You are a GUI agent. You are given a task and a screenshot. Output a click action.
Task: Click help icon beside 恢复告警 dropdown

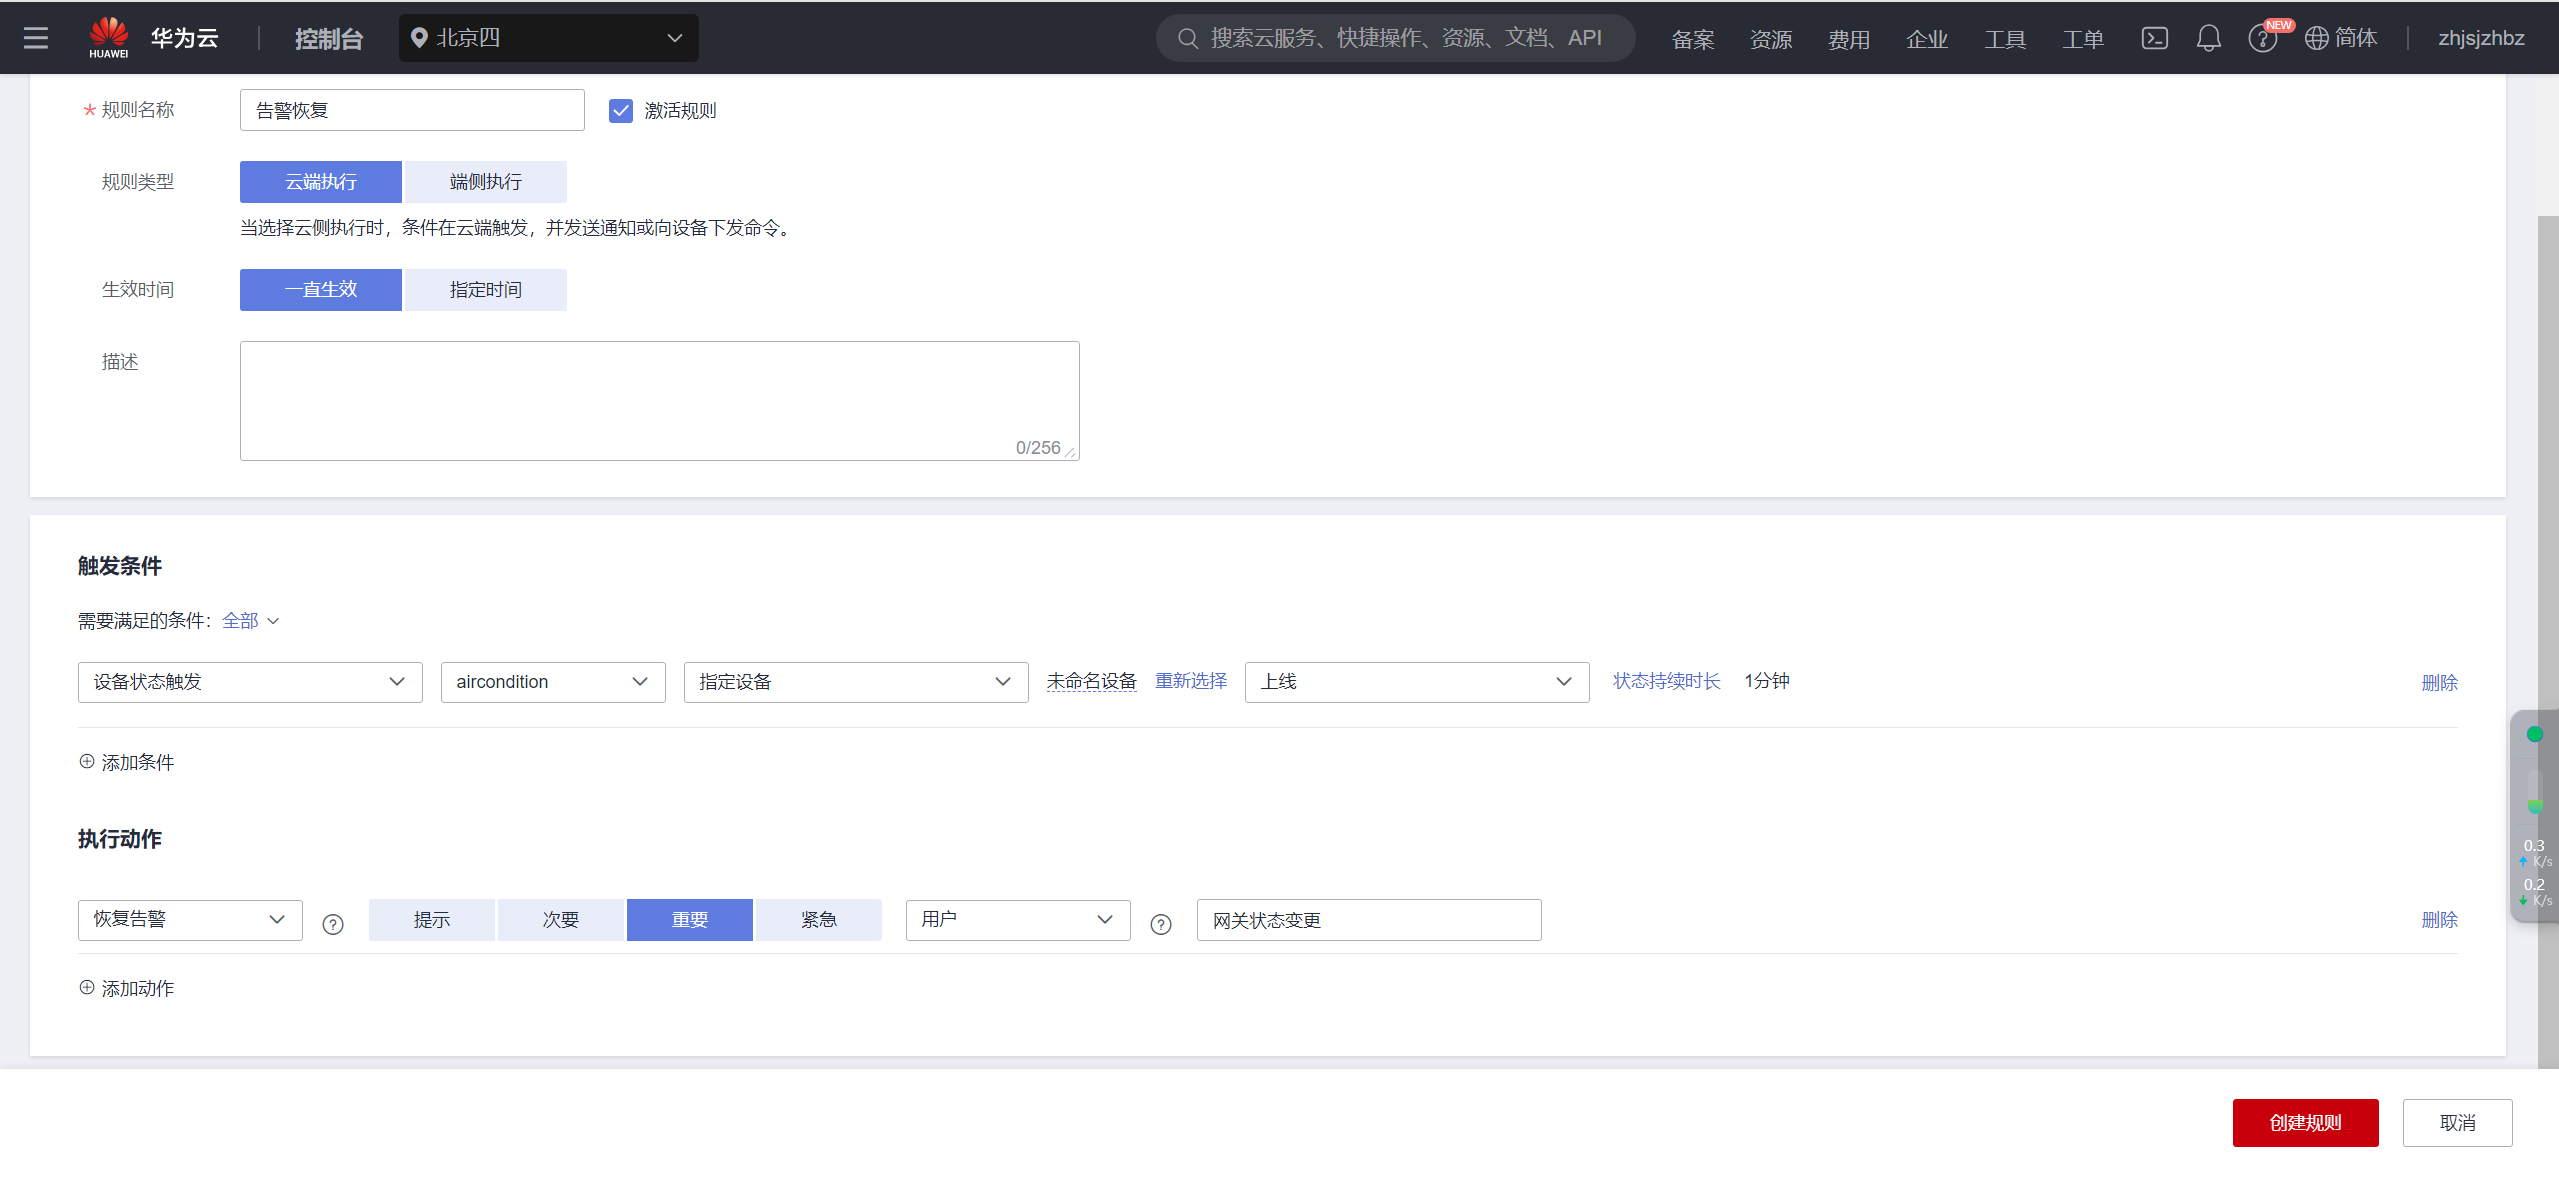[333, 924]
